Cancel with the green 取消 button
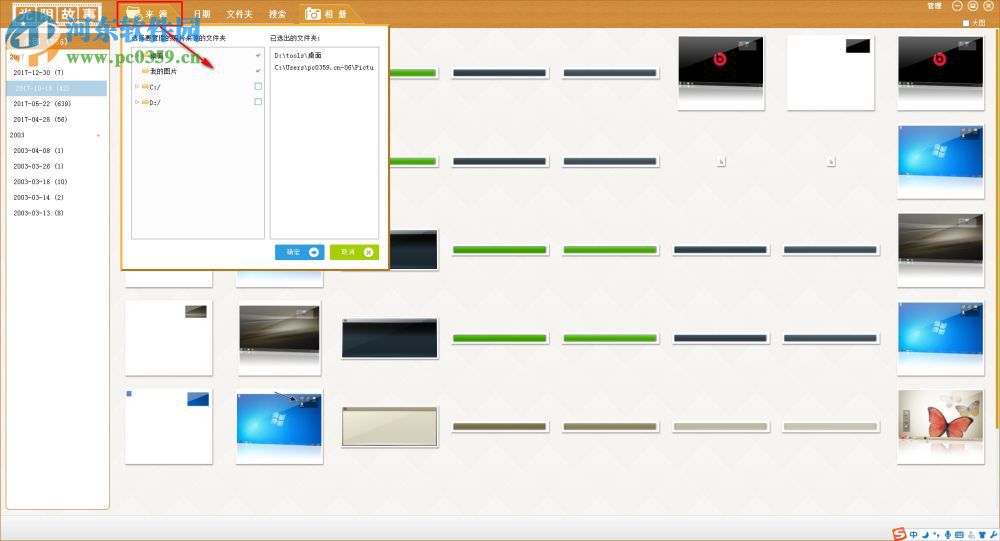The width and height of the screenshot is (1000, 541). click(355, 252)
